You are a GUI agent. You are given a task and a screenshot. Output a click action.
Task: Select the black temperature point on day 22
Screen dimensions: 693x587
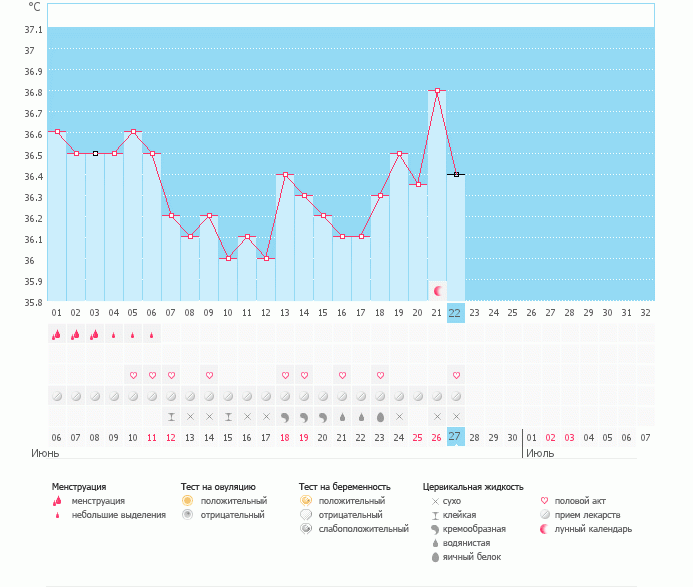tap(456, 174)
